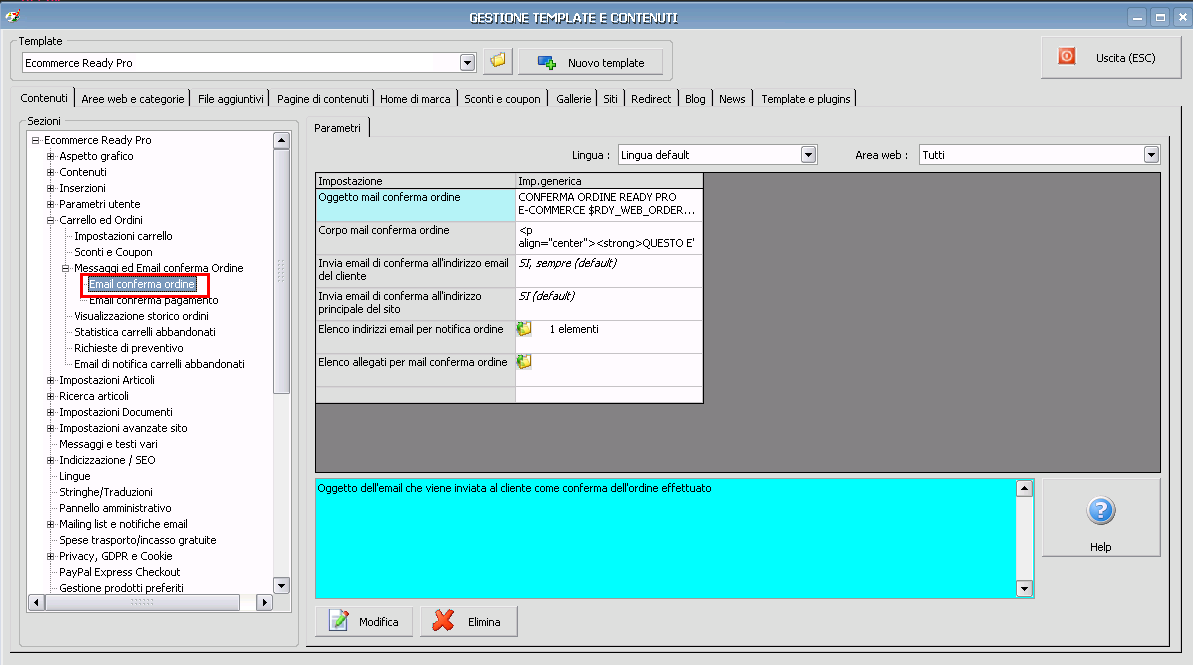Screen dimensions: 1193x665
Task: Open folder icon for Elenco allegati row
Action: [x=524, y=361]
